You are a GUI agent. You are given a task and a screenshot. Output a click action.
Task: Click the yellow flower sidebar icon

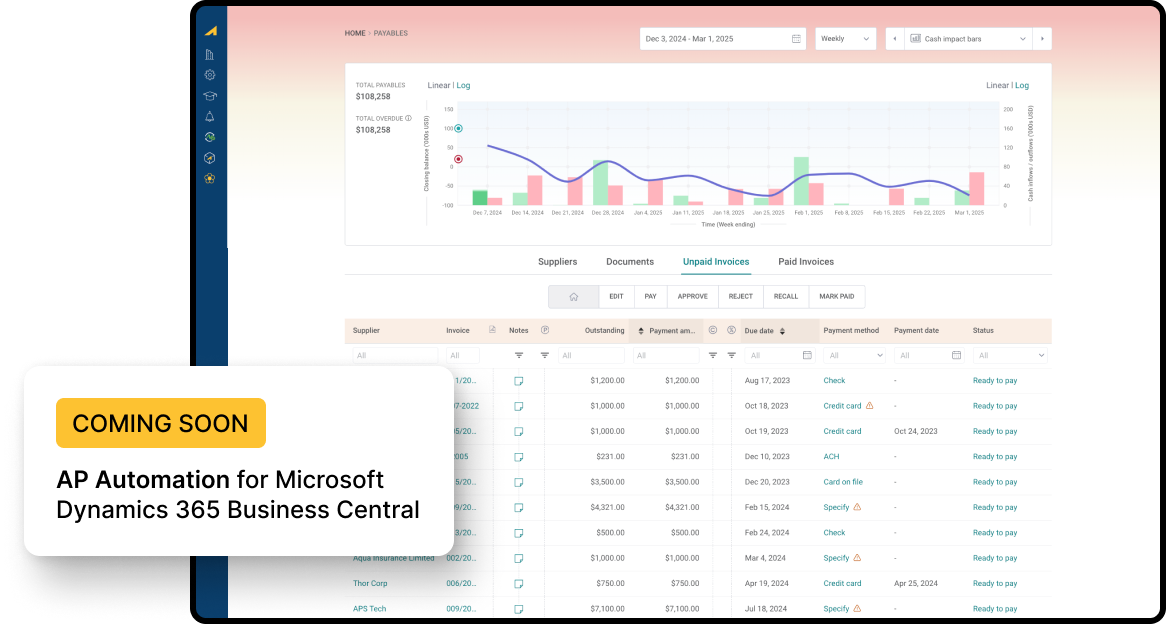tap(210, 178)
